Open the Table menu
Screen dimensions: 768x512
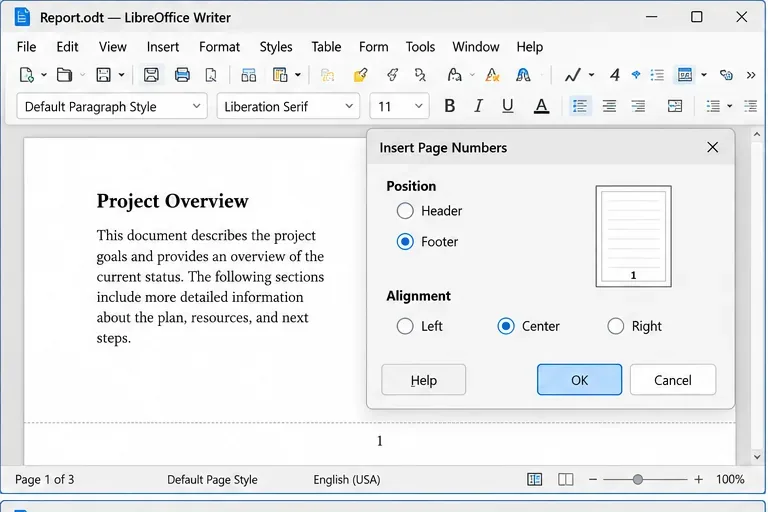coord(326,47)
